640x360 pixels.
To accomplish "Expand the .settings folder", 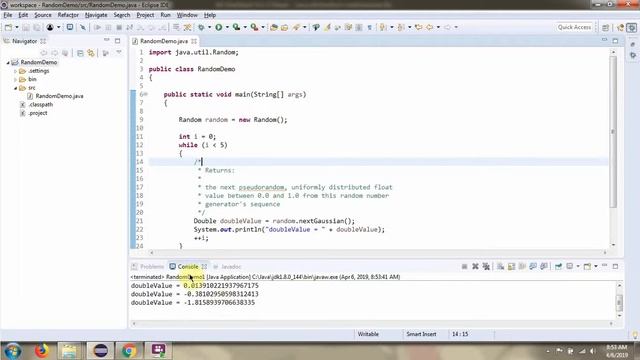I will click(x=16, y=71).
